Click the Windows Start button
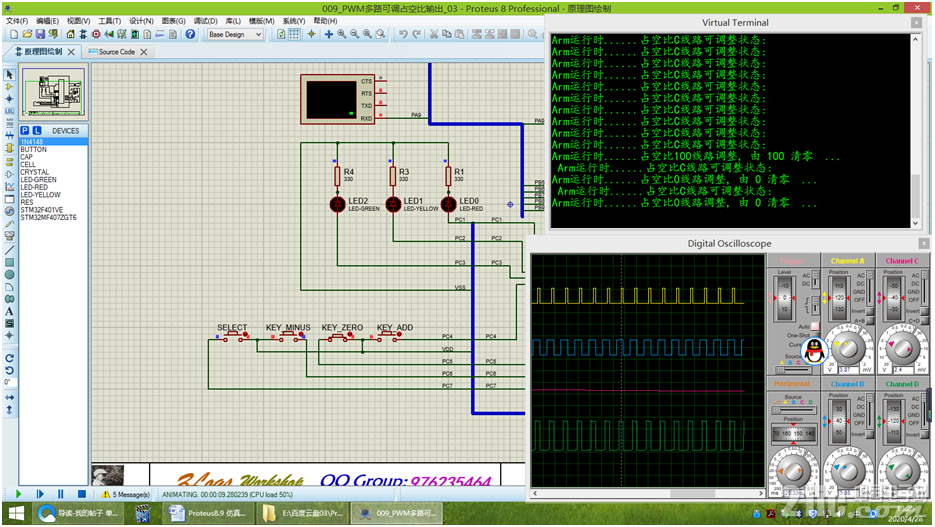Screen dimensions: 935x527 pyautogui.click(x=16, y=513)
